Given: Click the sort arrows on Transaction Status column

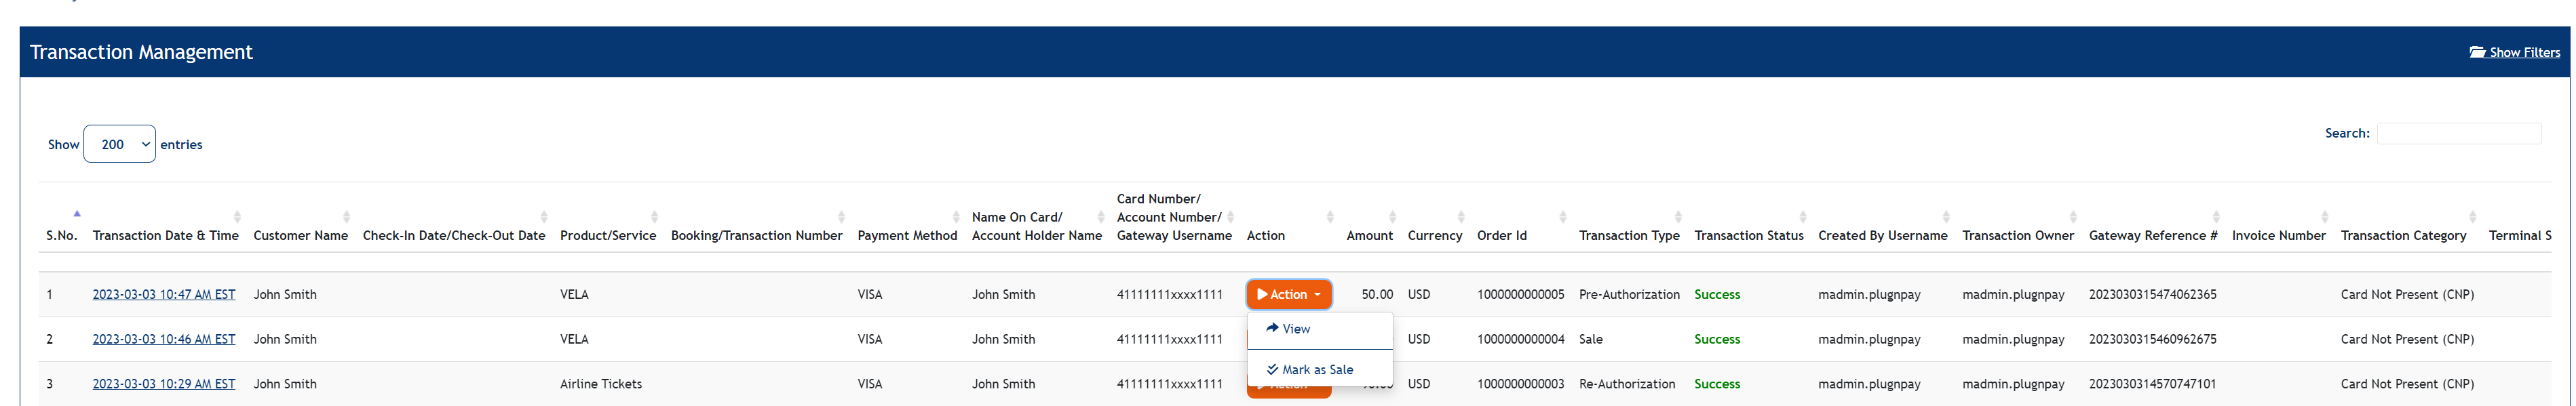Looking at the screenshot, I should coord(1803,217).
